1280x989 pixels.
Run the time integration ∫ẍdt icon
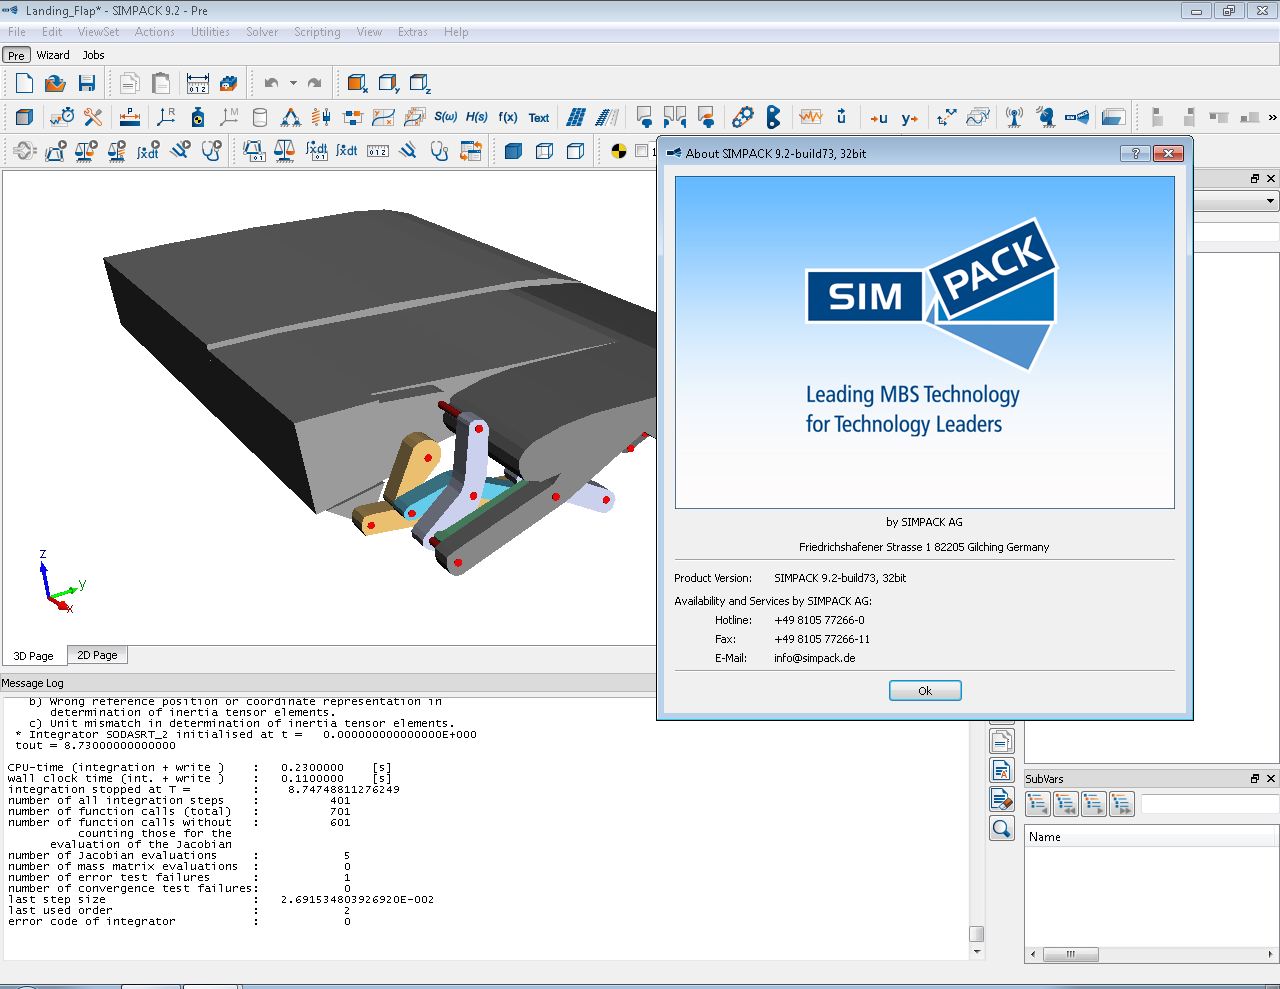tap(148, 151)
